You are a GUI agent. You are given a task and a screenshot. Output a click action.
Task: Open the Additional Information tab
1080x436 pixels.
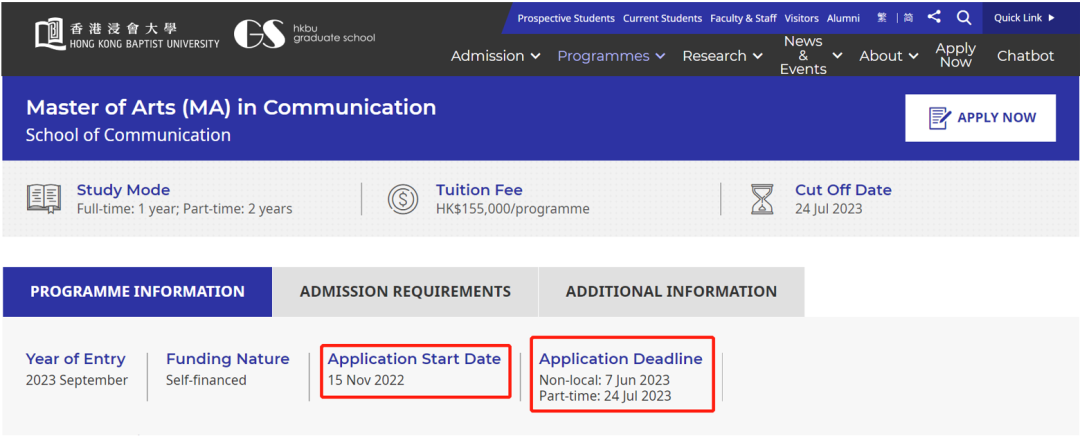[x=671, y=292]
